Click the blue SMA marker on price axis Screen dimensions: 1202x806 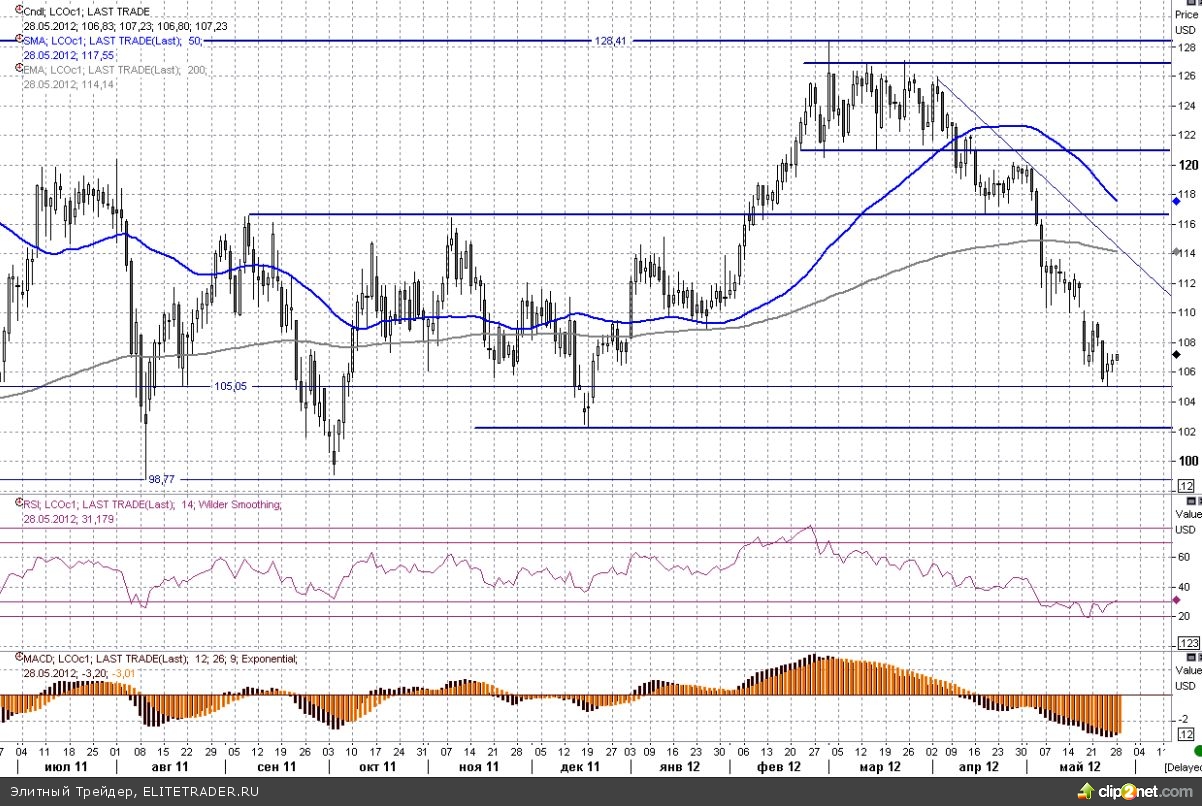pyautogui.click(x=1176, y=201)
